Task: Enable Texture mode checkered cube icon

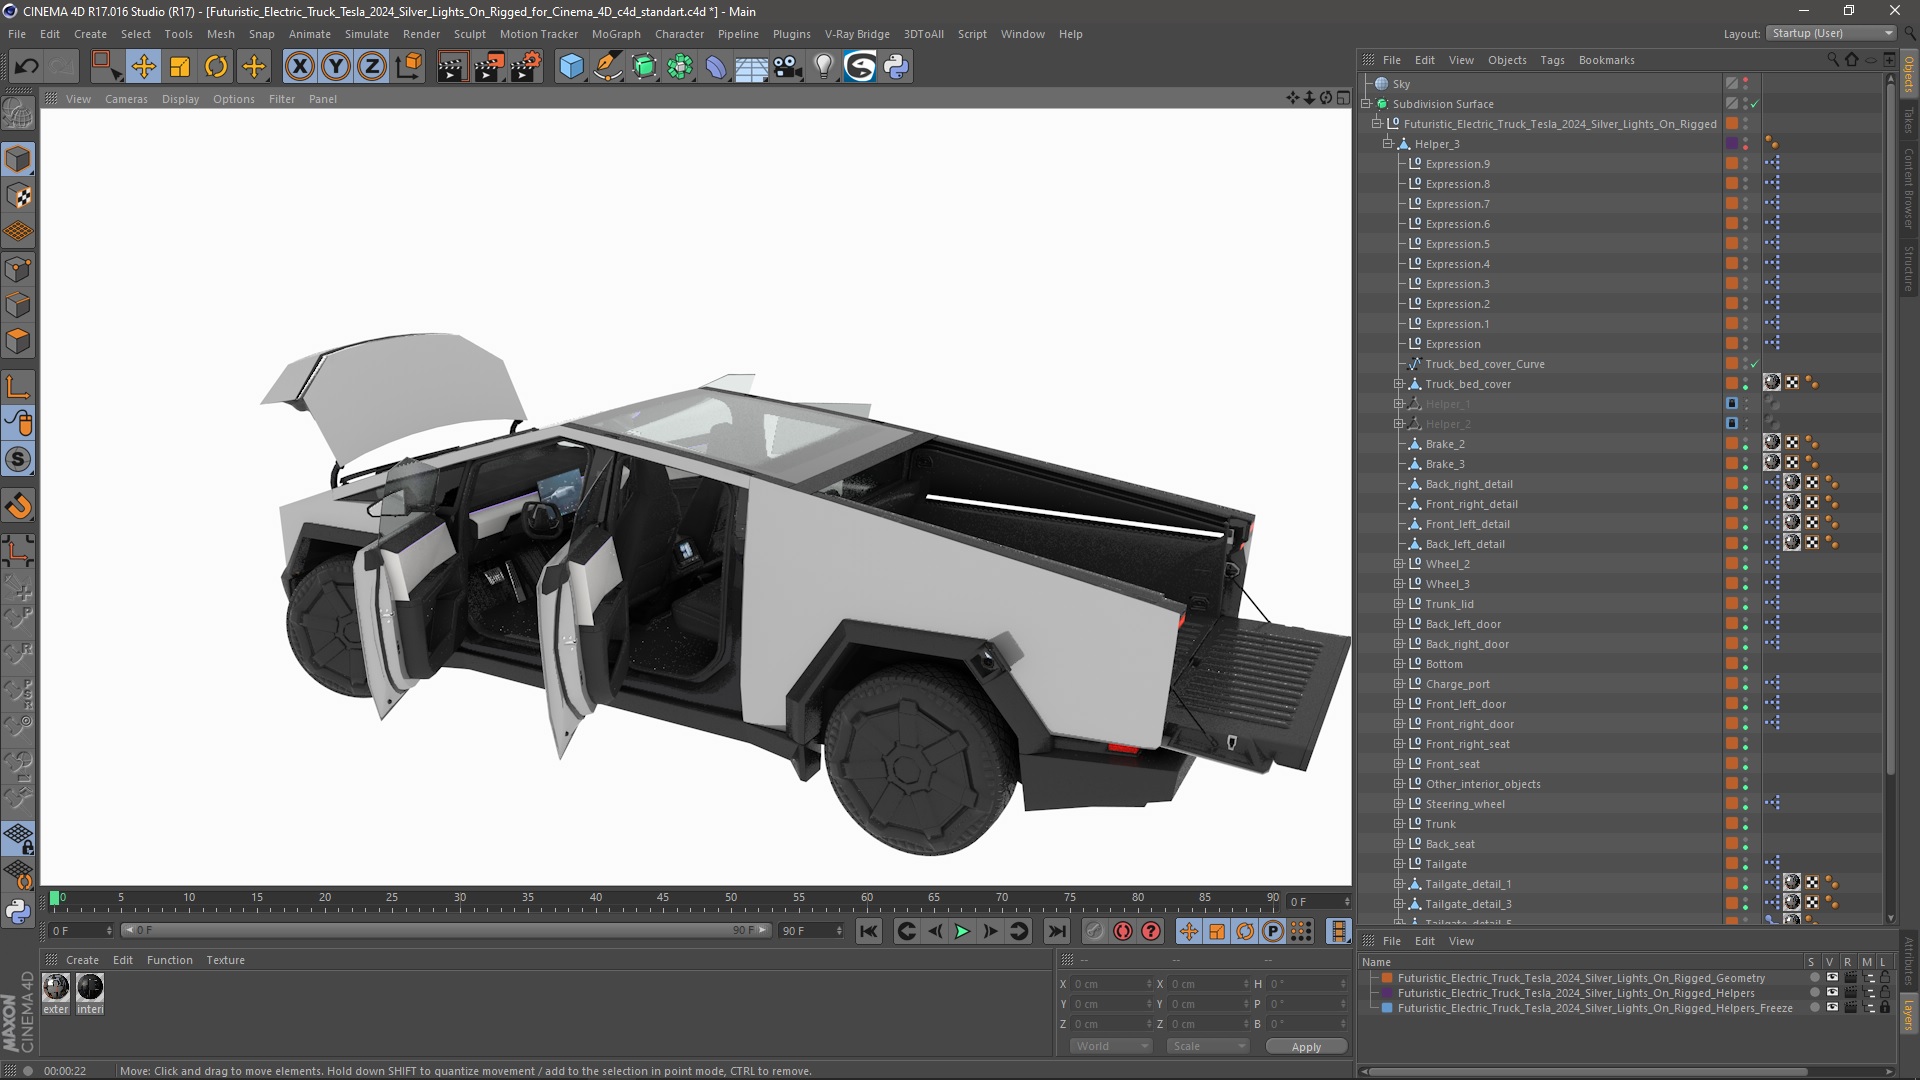Action: point(18,196)
